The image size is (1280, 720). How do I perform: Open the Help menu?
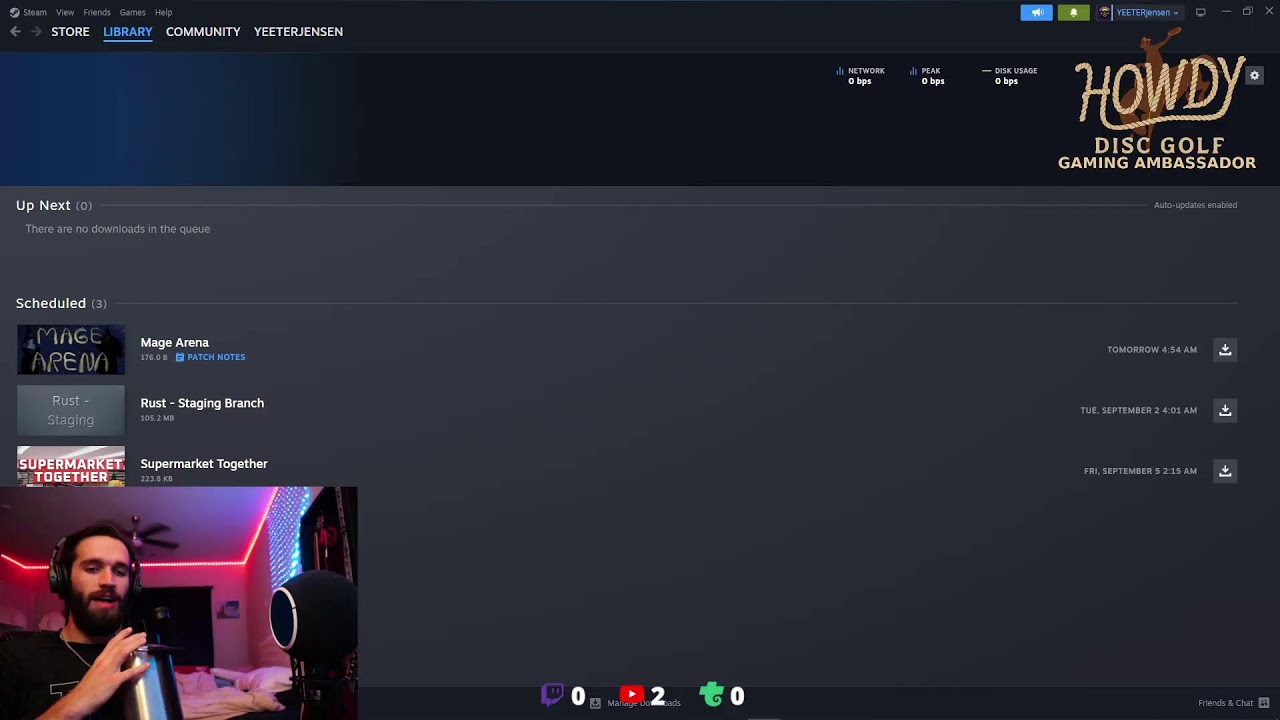coord(163,12)
